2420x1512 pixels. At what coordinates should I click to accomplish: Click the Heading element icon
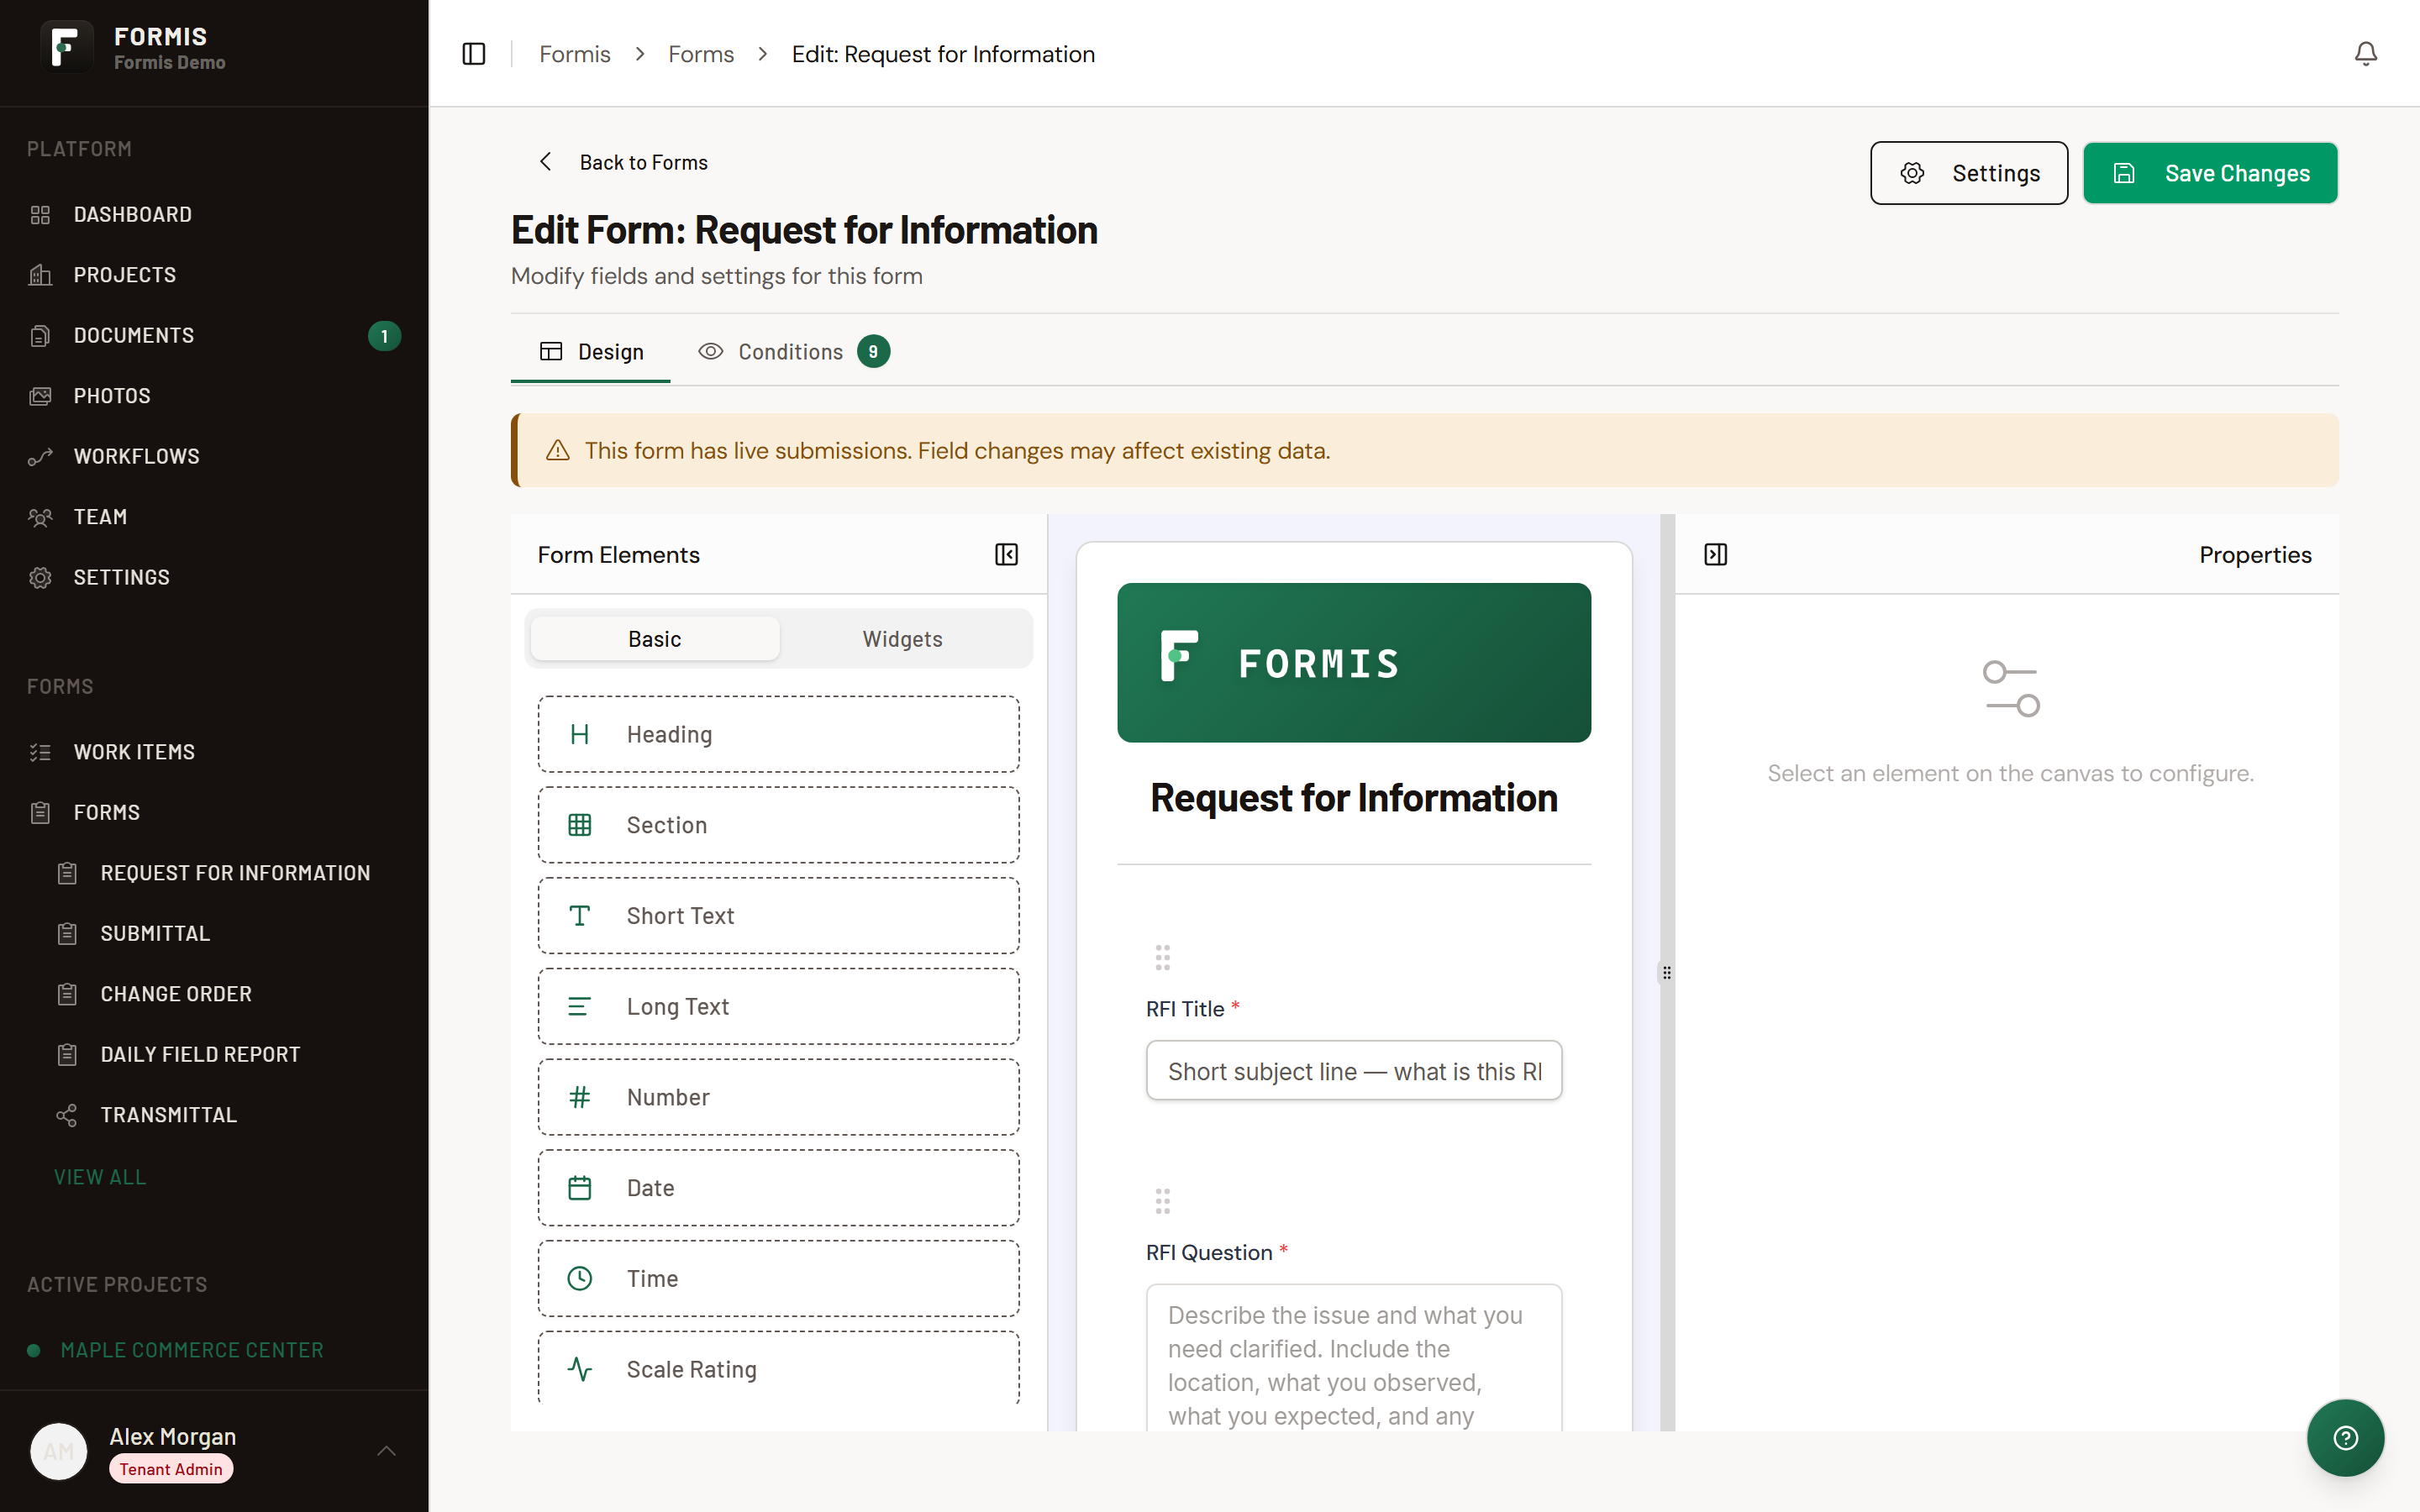pos(580,735)
